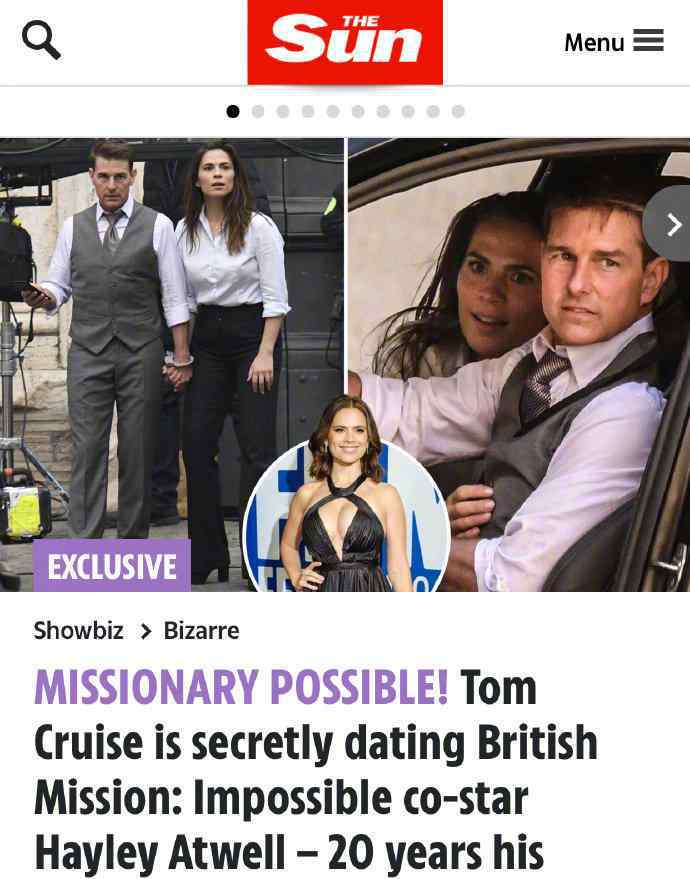
Task: Click the breadcrumb chevron separator
Action: [x=145, y=632]
